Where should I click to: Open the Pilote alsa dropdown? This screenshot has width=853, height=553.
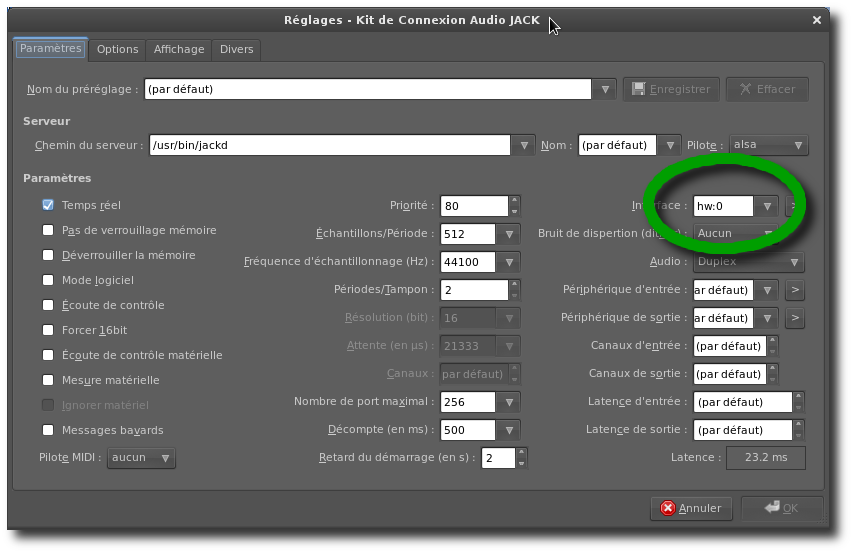point(769,145)
